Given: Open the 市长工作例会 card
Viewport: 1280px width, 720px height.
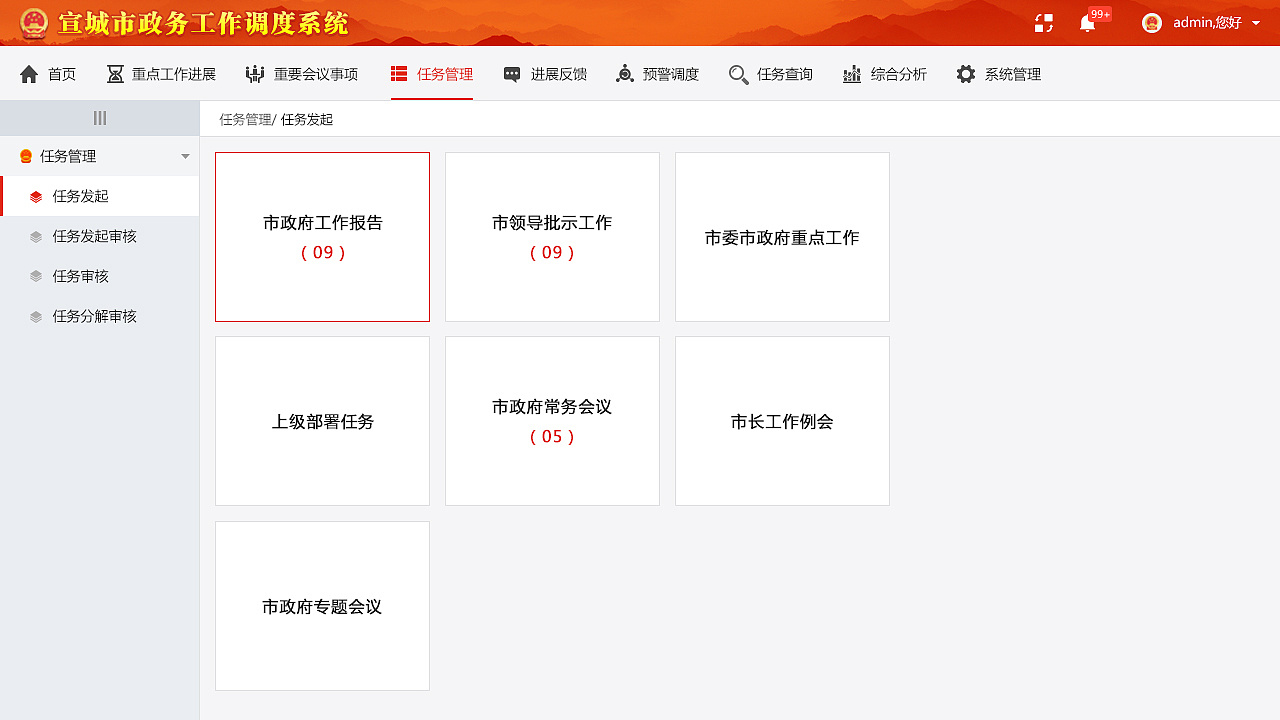Looking at the screenshot, I should click(x=782, y=420).
